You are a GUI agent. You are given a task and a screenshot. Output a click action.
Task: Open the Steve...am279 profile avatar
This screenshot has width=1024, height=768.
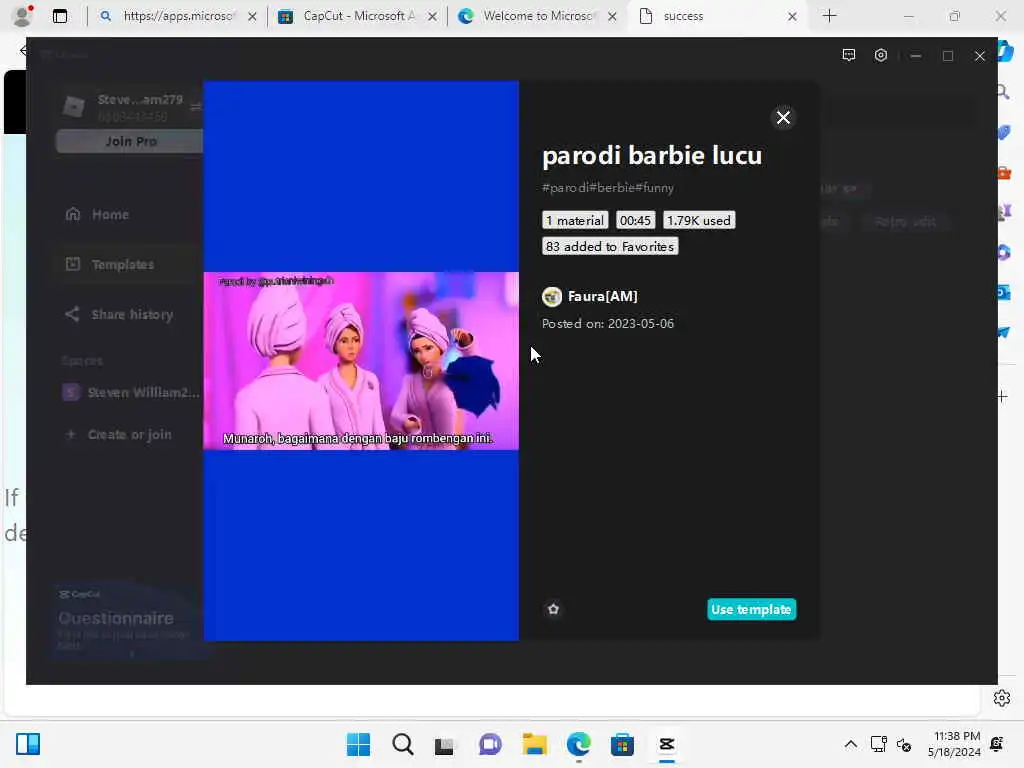(74, 106)
